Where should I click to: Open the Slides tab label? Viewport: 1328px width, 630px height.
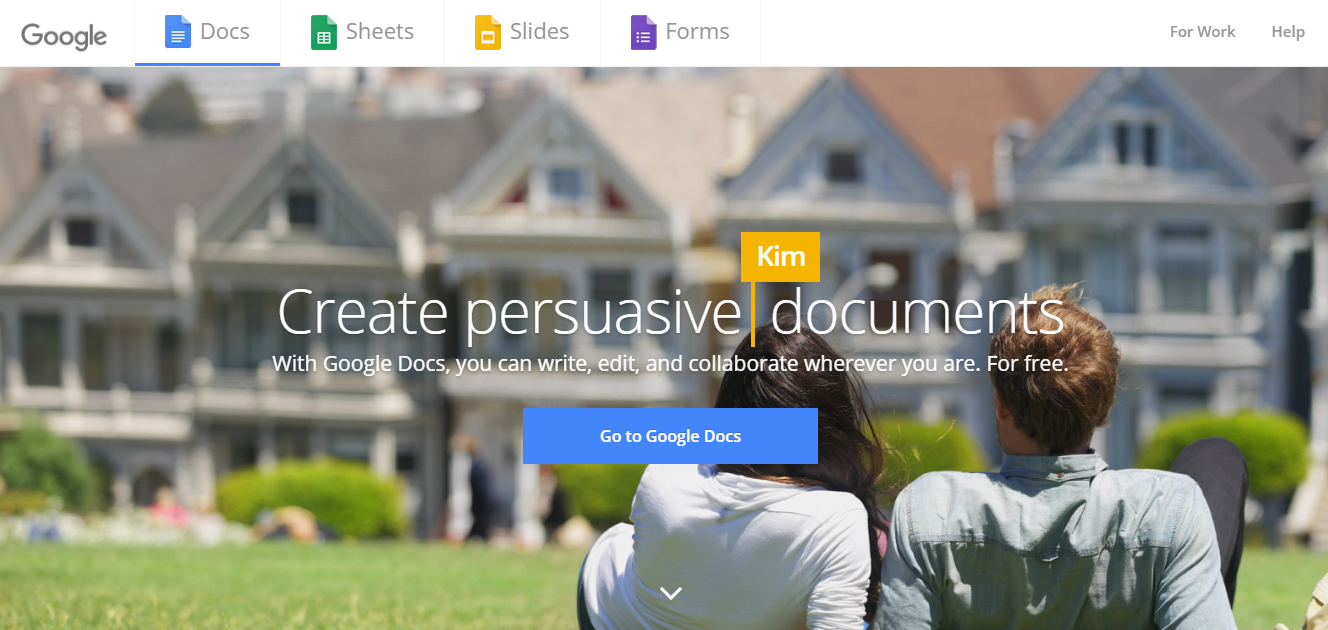click(540, 32)
